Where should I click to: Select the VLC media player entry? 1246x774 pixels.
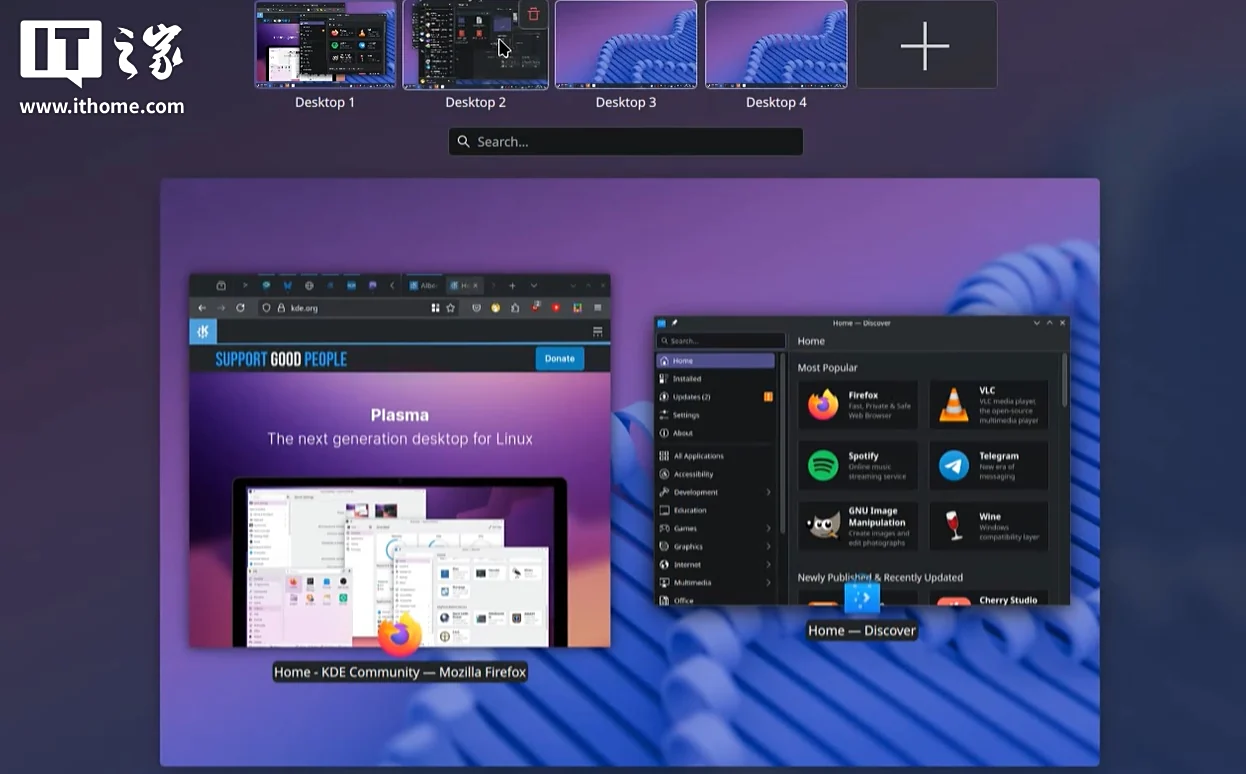pyautogui.click(x=988, y=405)
